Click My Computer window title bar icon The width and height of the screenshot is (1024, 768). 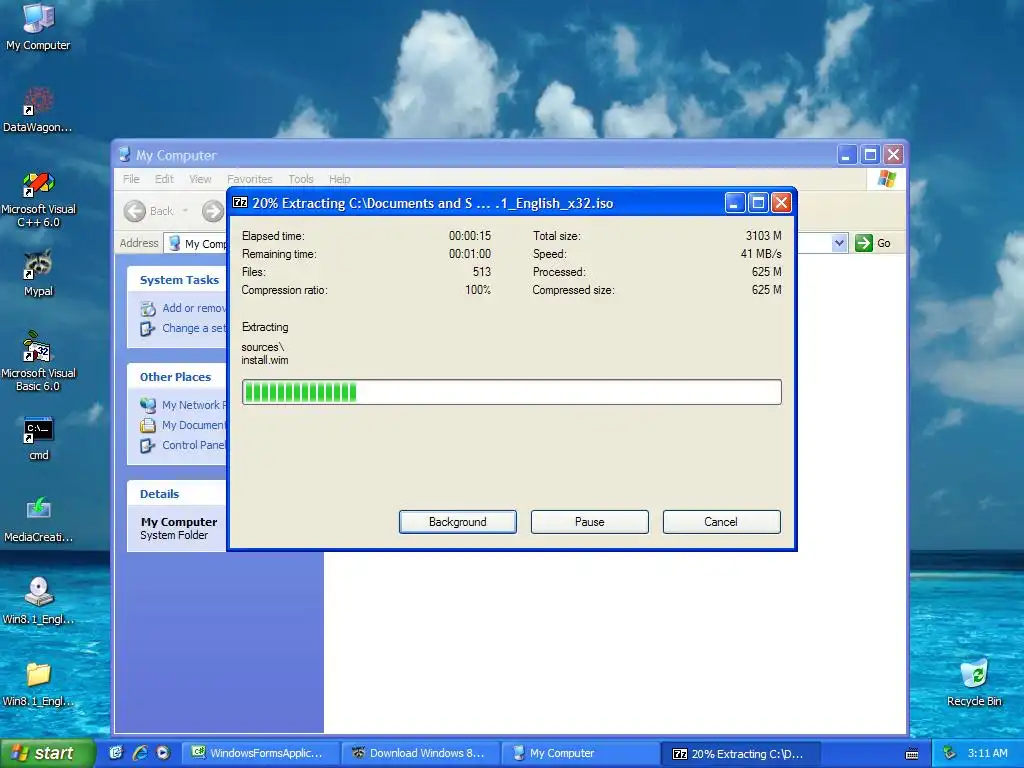pyautogui.click(x=125, y=155)
